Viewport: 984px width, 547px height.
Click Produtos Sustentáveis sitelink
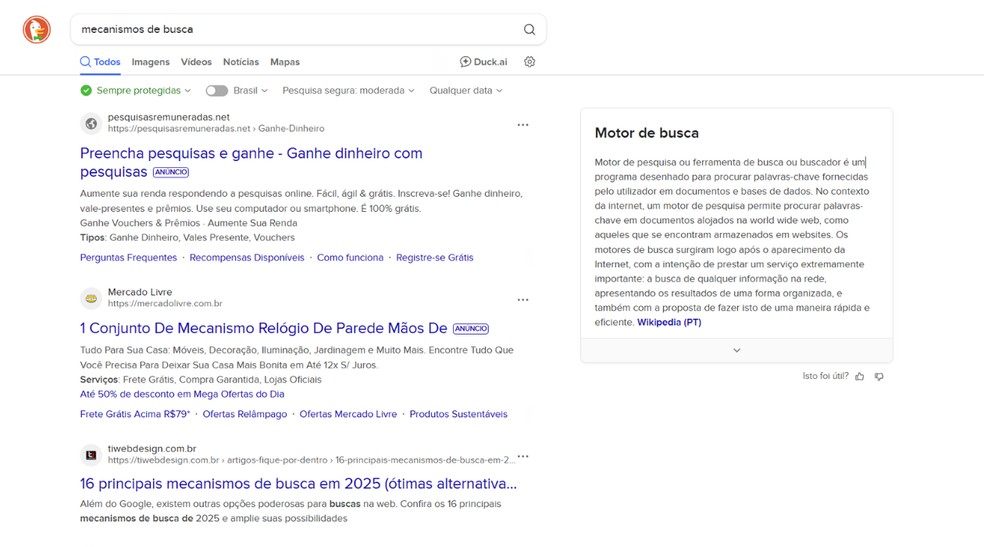459,414
